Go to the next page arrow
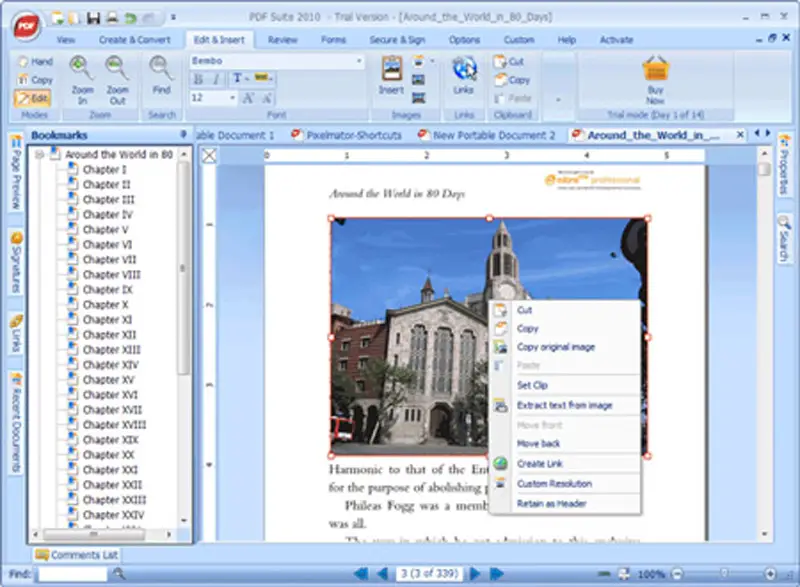Viewport: 800px width, 587px height. pos(476,574)
